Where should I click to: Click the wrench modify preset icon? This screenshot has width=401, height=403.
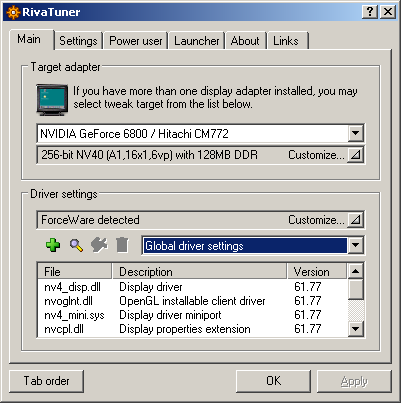click(x=99, y=245)
